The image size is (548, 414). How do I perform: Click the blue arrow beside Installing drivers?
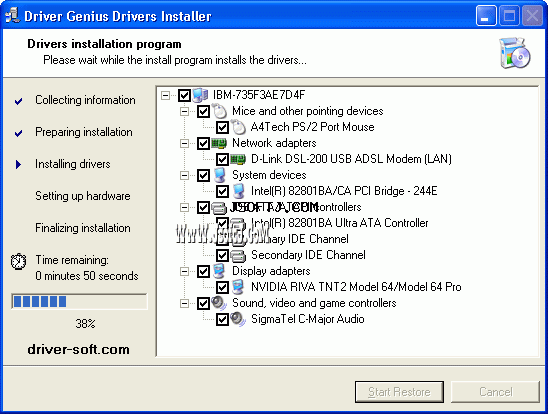[x=18, y=164]
